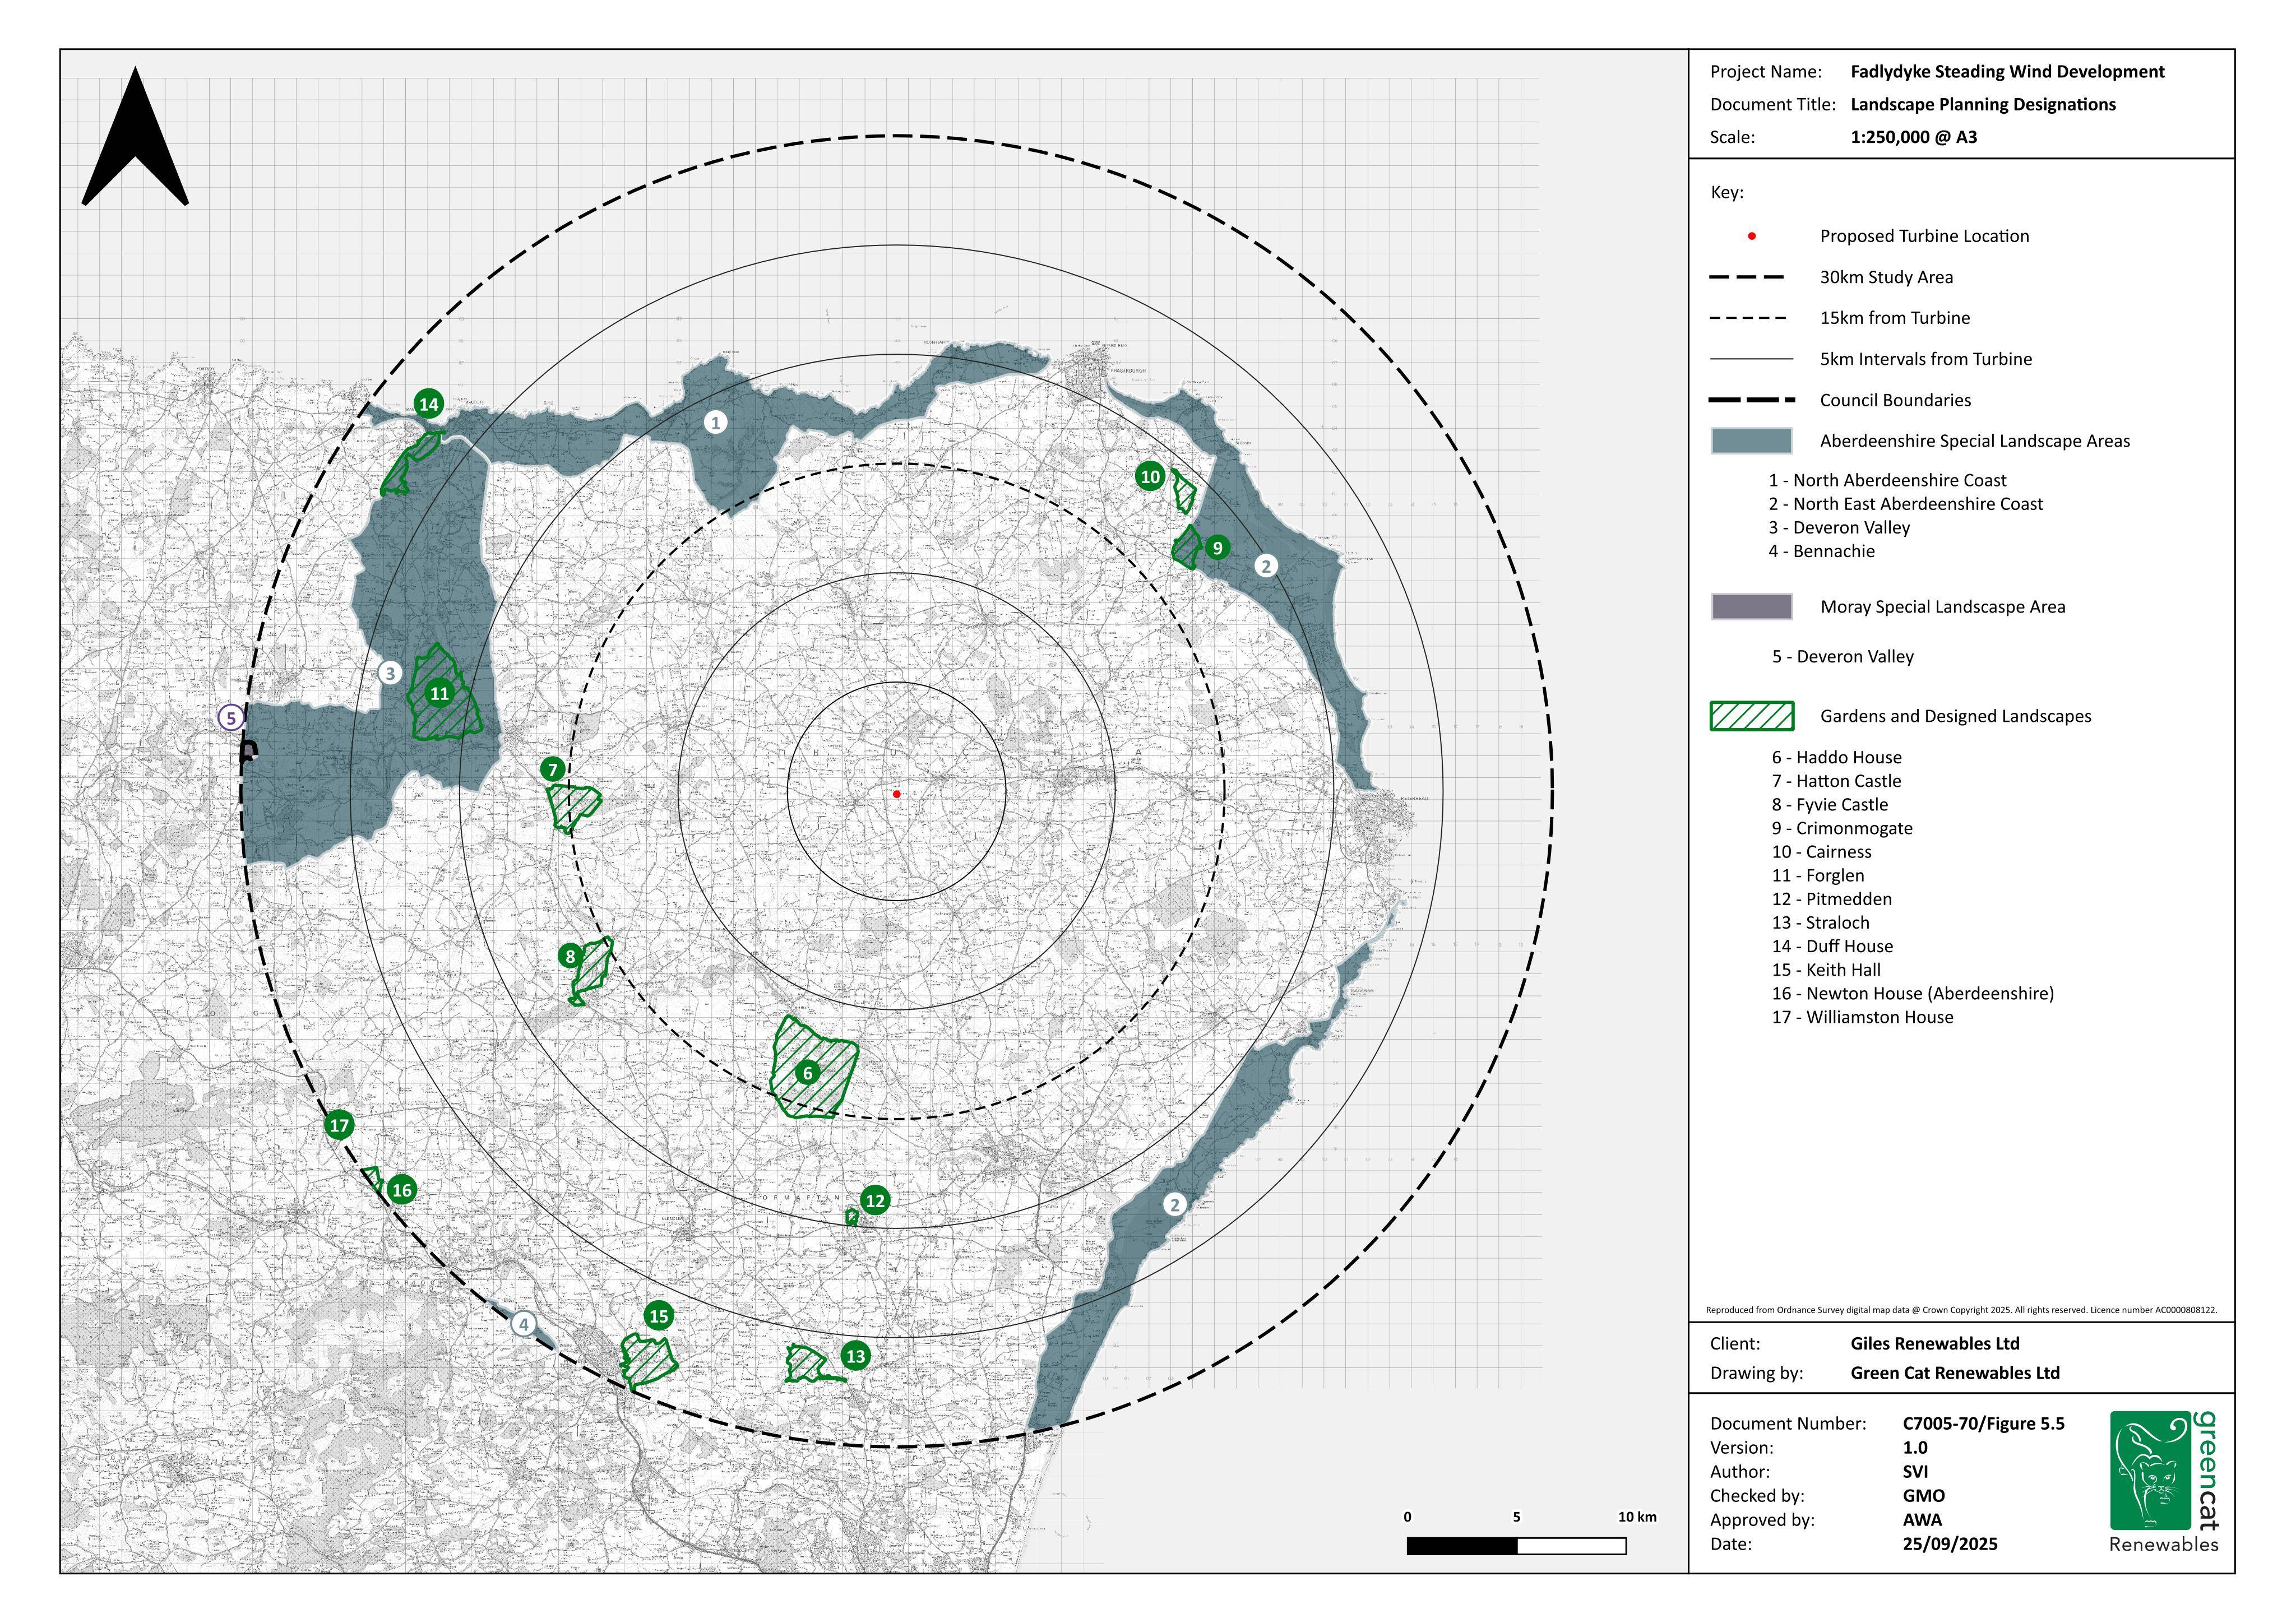Click white marker 4 for Bennachie
The image size is (2296, 1623).
pos(523,1325)
